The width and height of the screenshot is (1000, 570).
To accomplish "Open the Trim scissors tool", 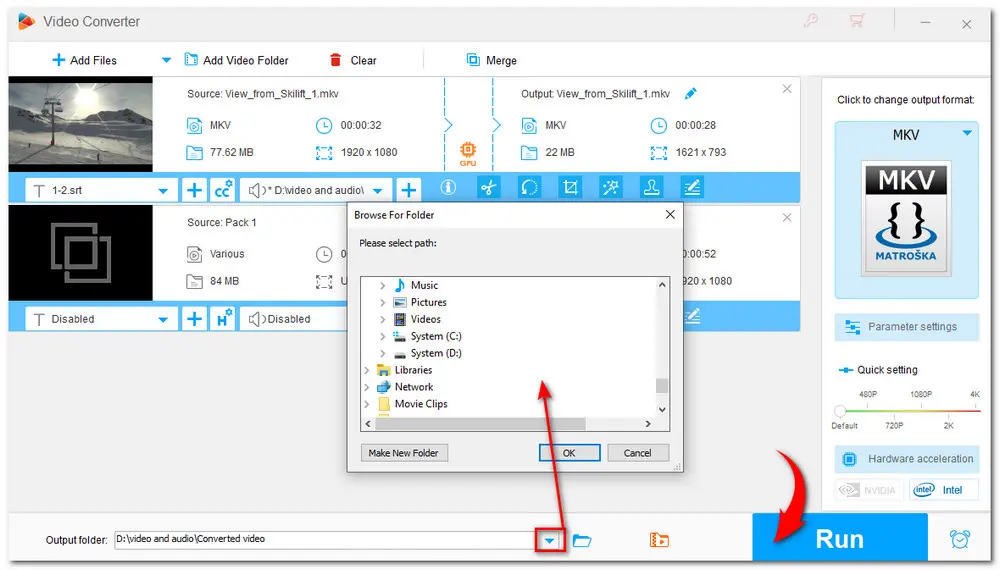I will (489, 187).
